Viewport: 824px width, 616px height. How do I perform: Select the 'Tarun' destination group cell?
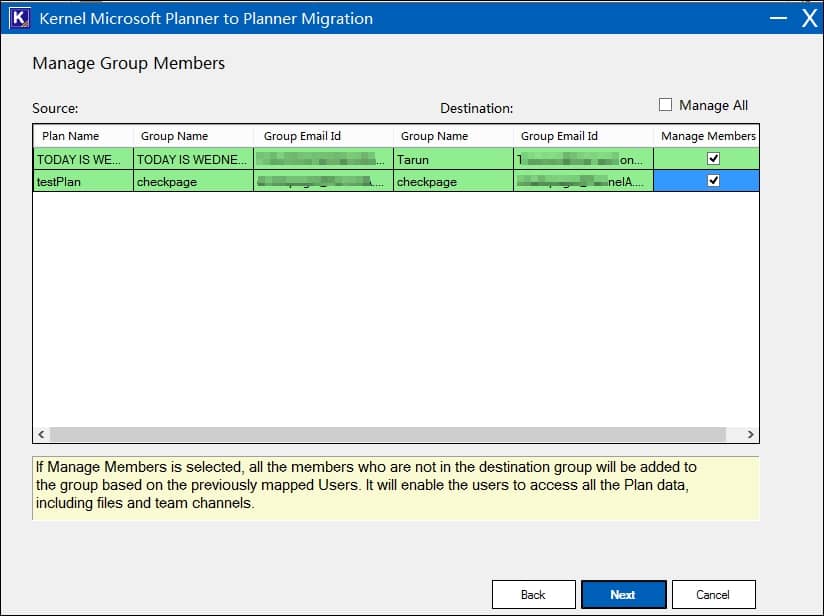pyautogui.click(x=453, y=159)
